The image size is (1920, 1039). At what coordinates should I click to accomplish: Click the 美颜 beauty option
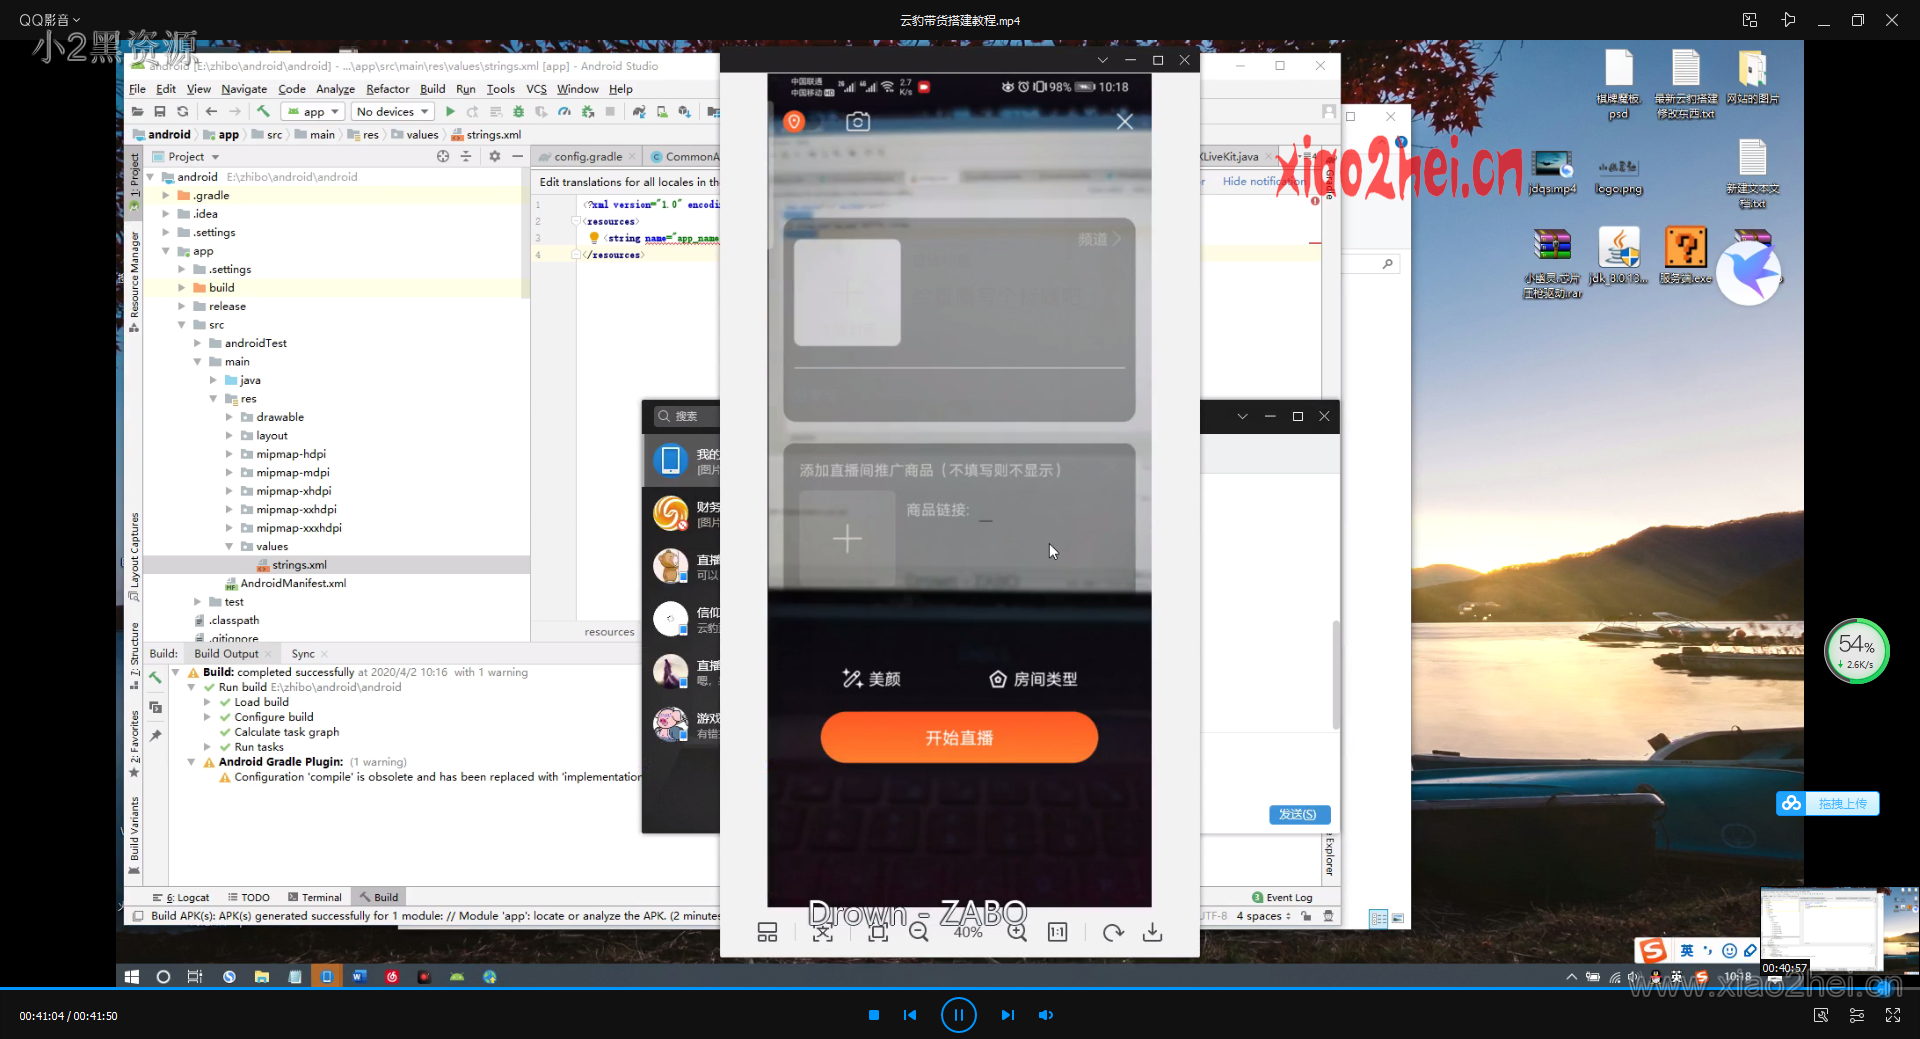point(872,679)
